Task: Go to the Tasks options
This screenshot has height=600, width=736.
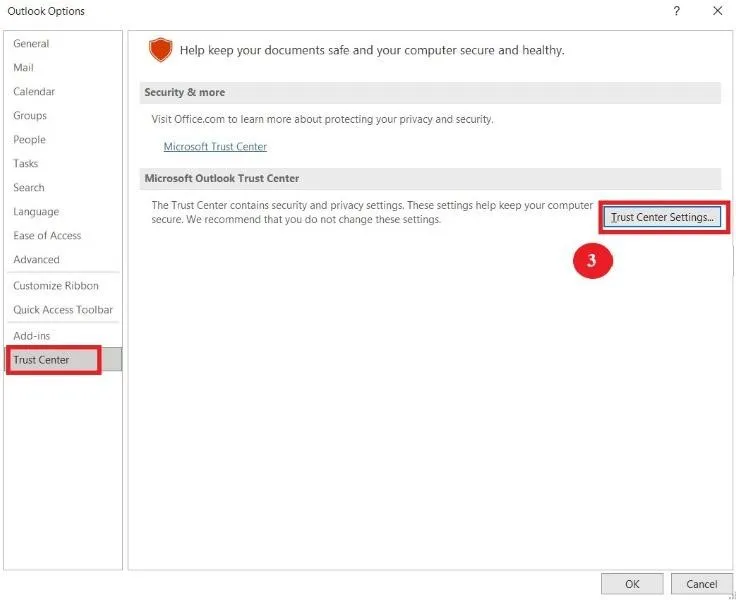Action: pos(26,164)
